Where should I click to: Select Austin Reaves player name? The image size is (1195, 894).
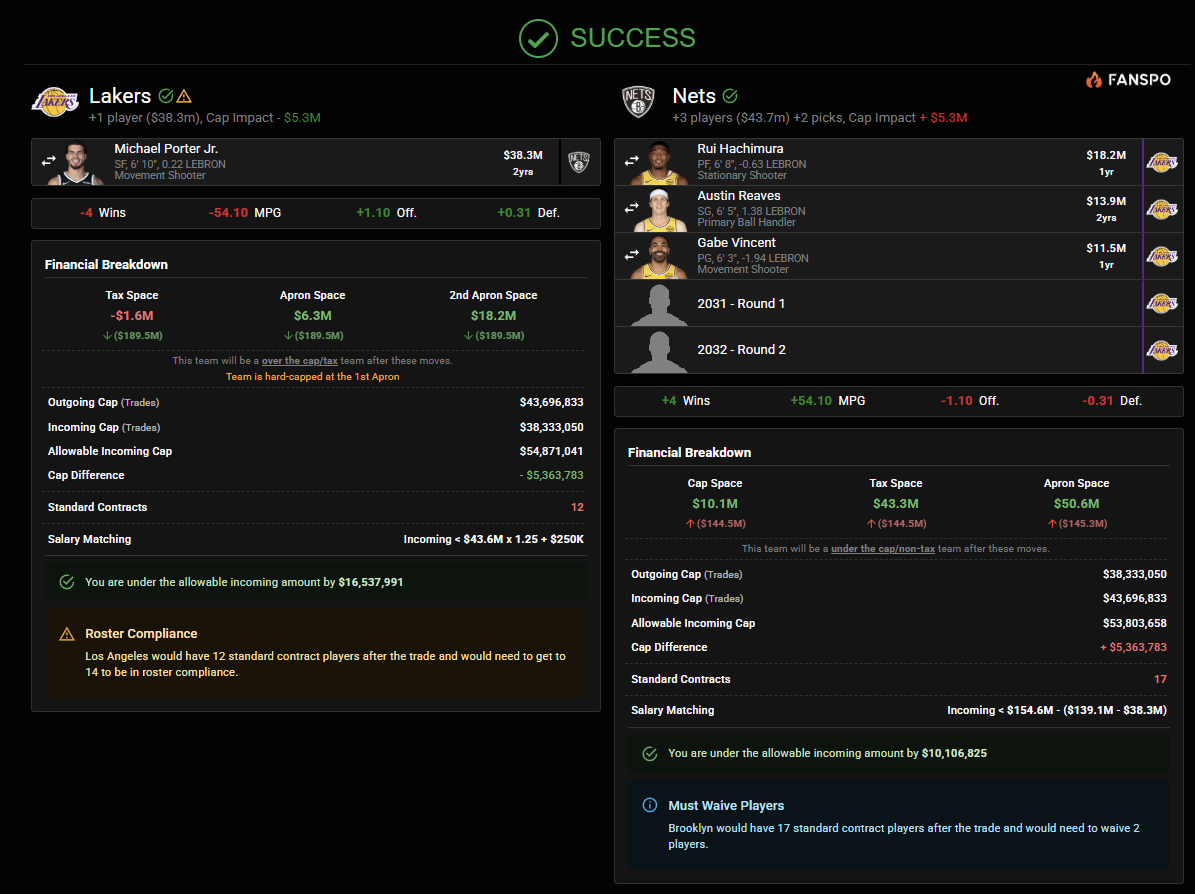pyautogui.click(x=738, y=196)
